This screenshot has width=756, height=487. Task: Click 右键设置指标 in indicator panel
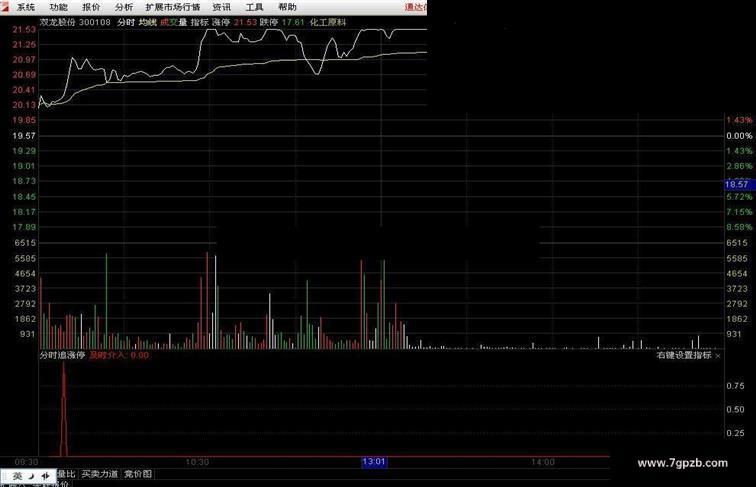[x=684, y=355]
